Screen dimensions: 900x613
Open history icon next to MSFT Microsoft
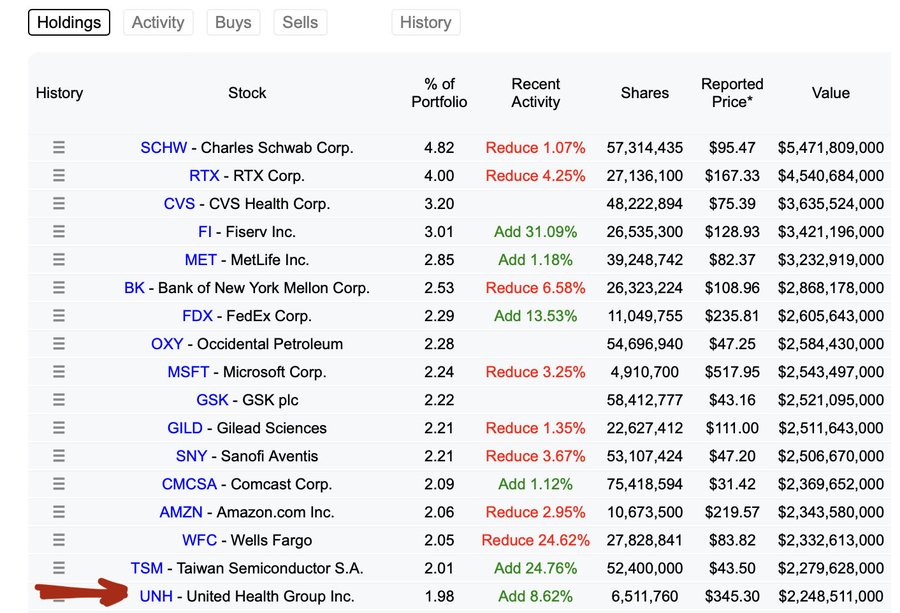pyautogui.click(x=58, y=371)
